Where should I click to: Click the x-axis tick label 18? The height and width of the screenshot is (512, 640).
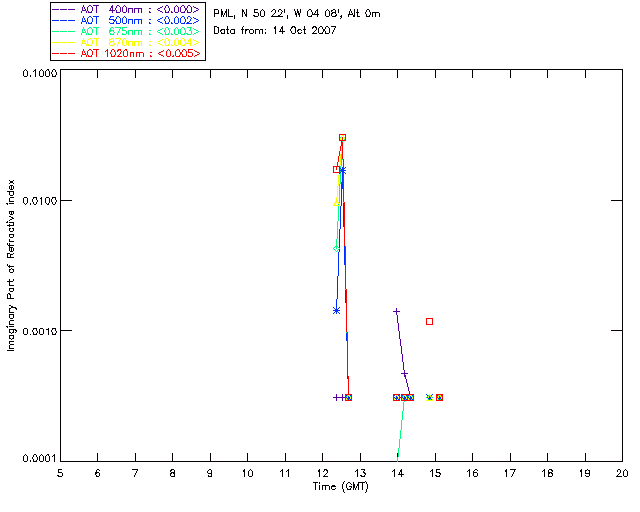[x=547, y=473]
